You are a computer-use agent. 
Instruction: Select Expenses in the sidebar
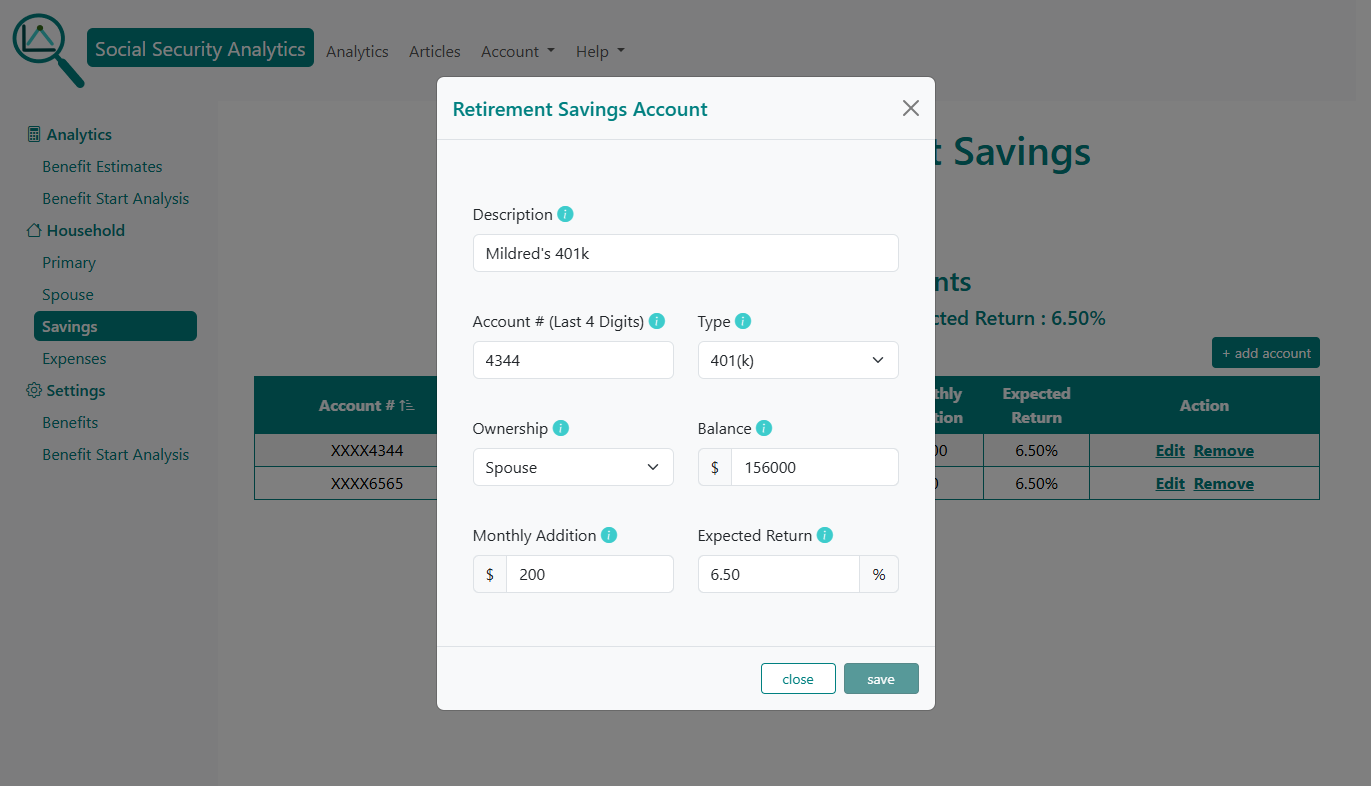[x=75, y=358]
